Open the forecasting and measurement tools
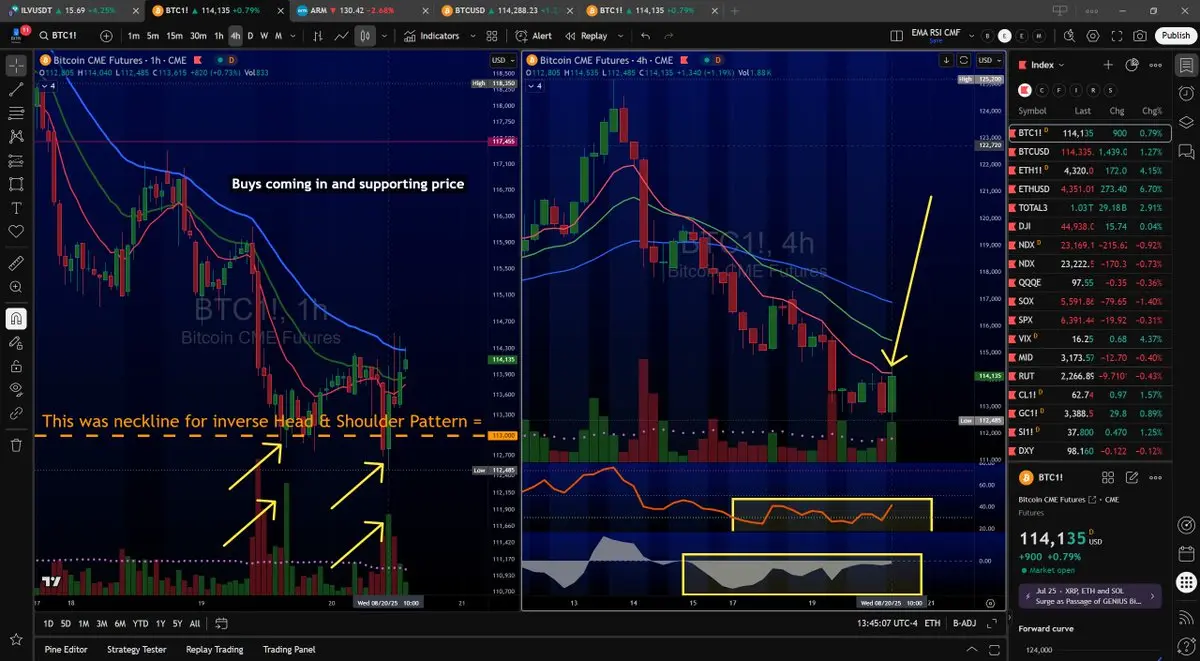Viewport: 1200px width, 661px height. pos(16,160)
